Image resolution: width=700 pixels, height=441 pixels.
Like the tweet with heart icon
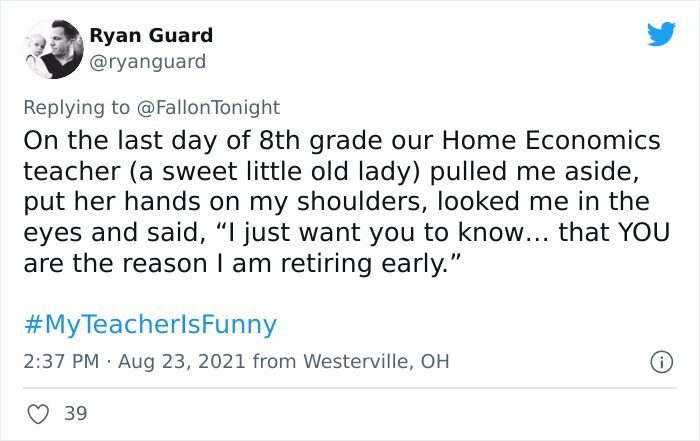(38, 414)
